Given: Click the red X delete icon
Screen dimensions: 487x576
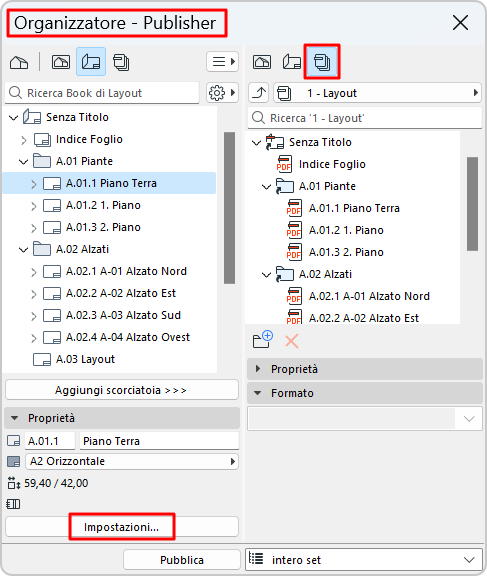Looking at the screenshot, I should pos(292,341).
